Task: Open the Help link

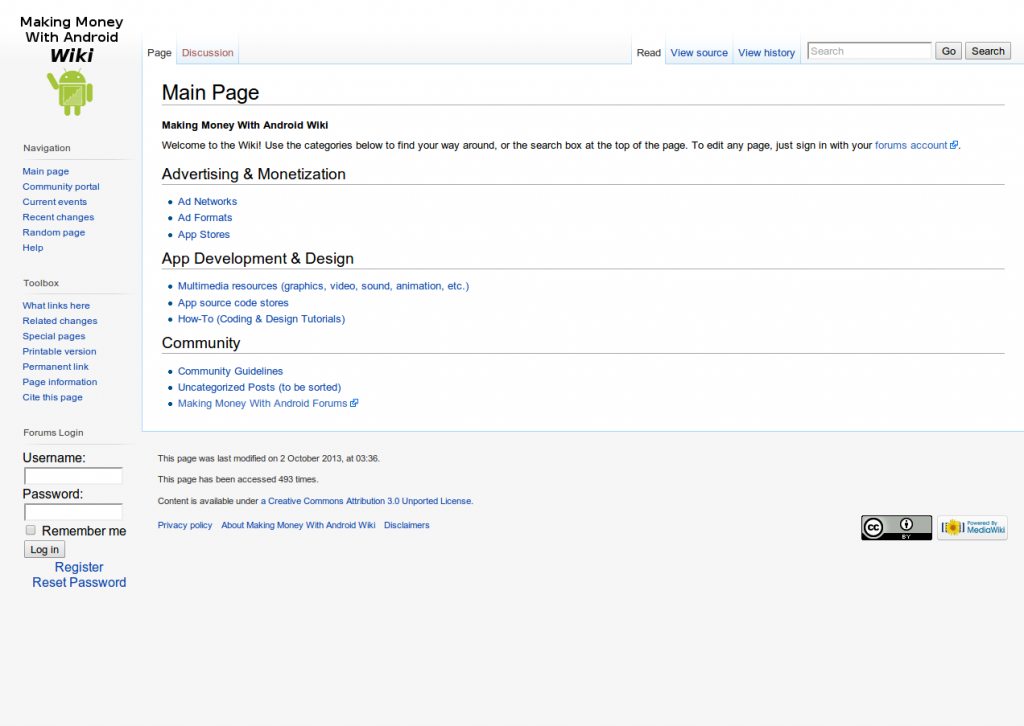Action: click(x=33, y=247)
